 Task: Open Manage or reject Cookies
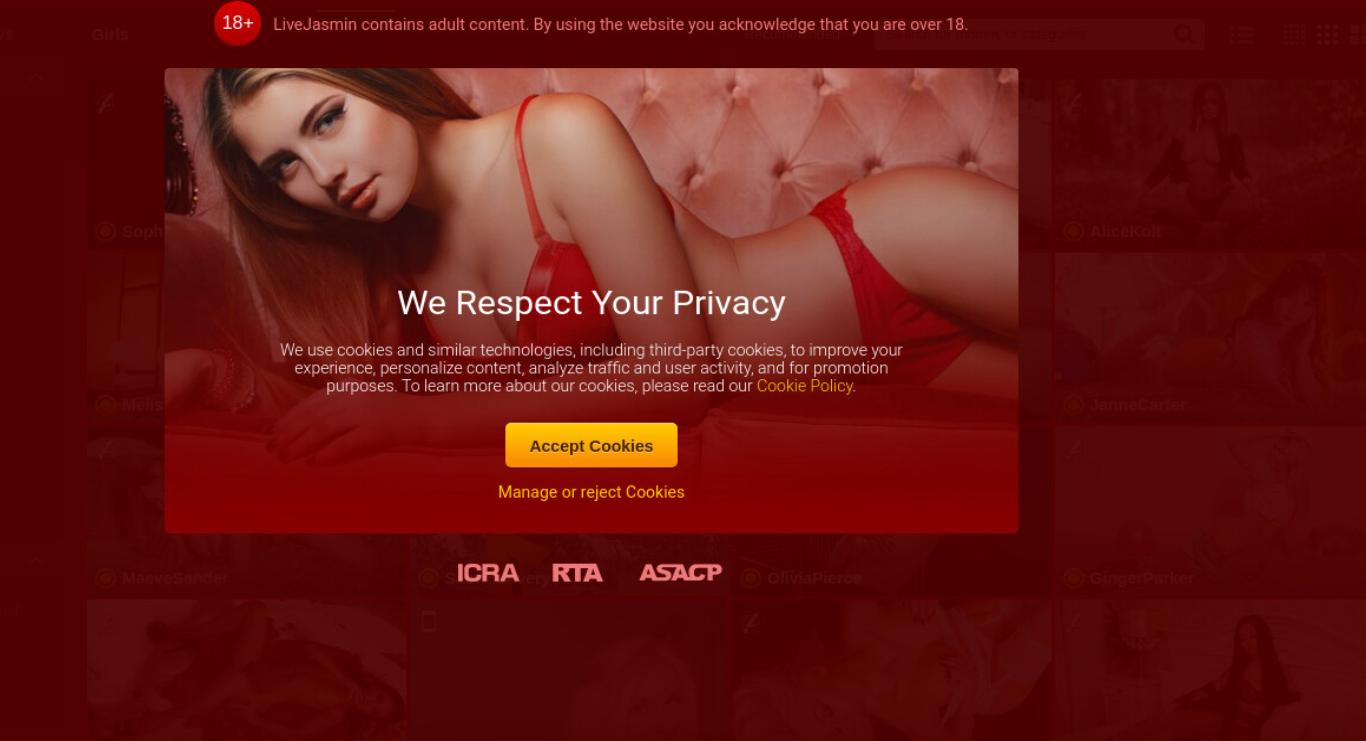click(591, 492)
